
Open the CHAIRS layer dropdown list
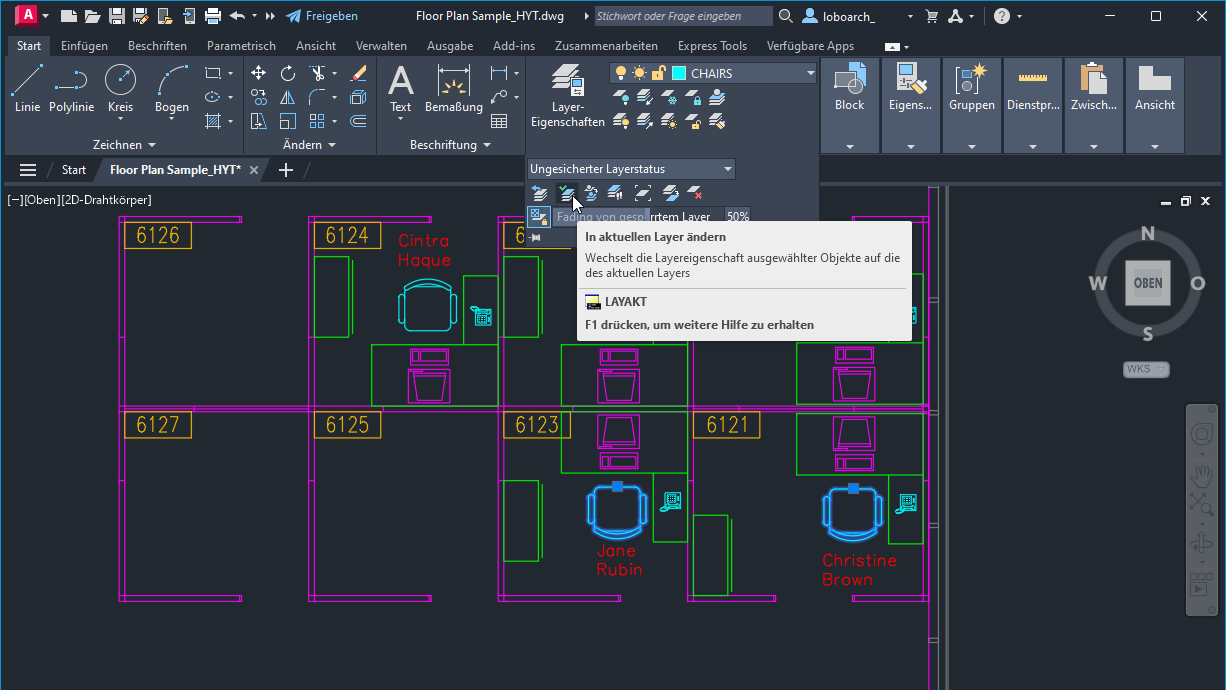810,73
